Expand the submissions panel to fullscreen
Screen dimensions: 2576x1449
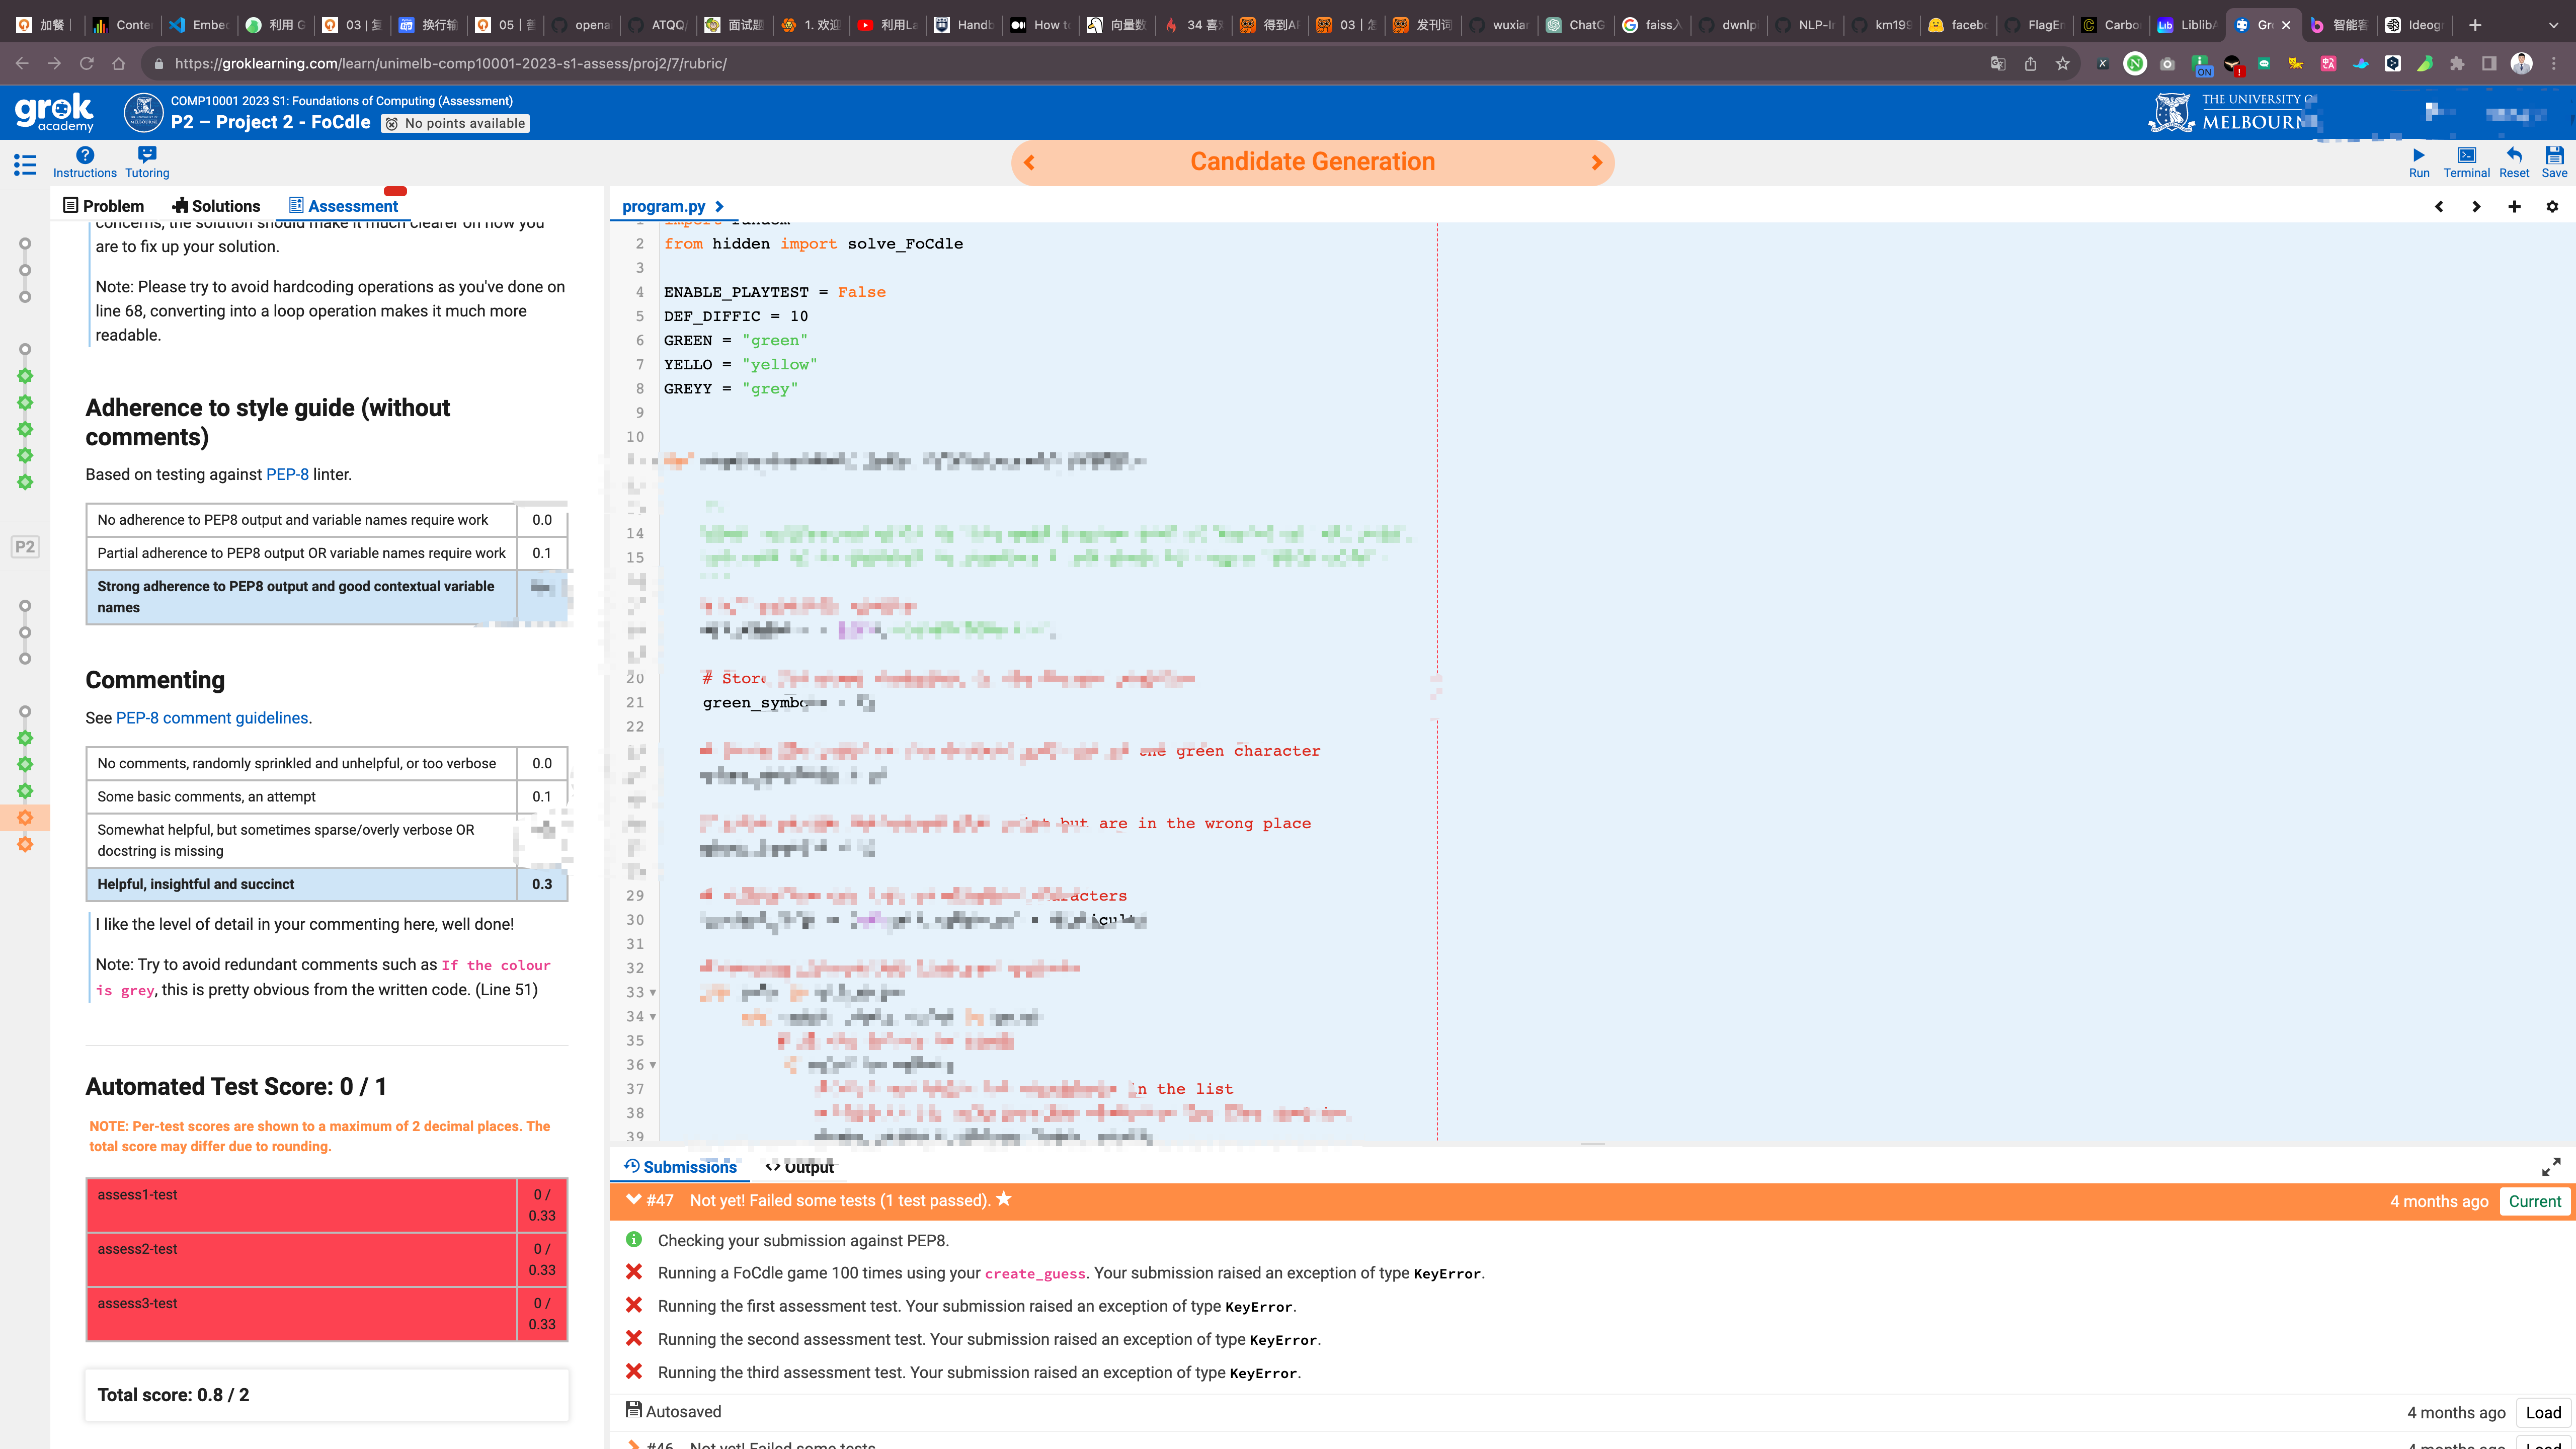click(x=2551, y=1167)
